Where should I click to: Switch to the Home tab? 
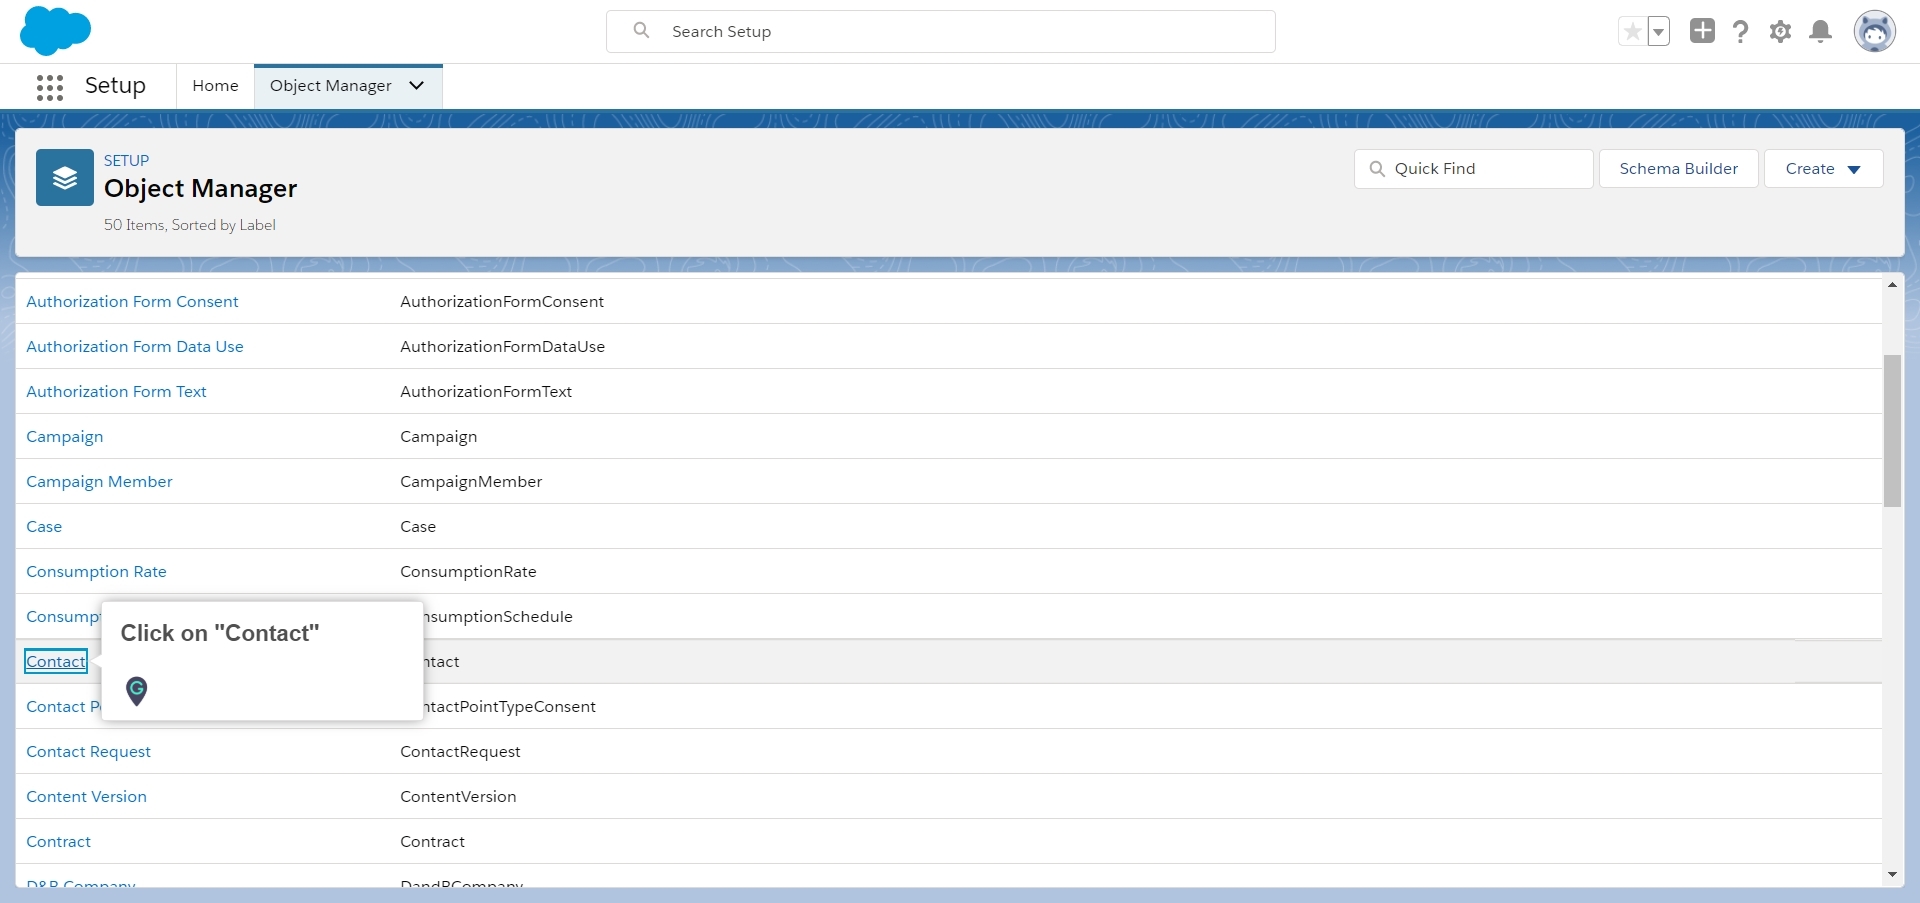[x=215, y=86]
